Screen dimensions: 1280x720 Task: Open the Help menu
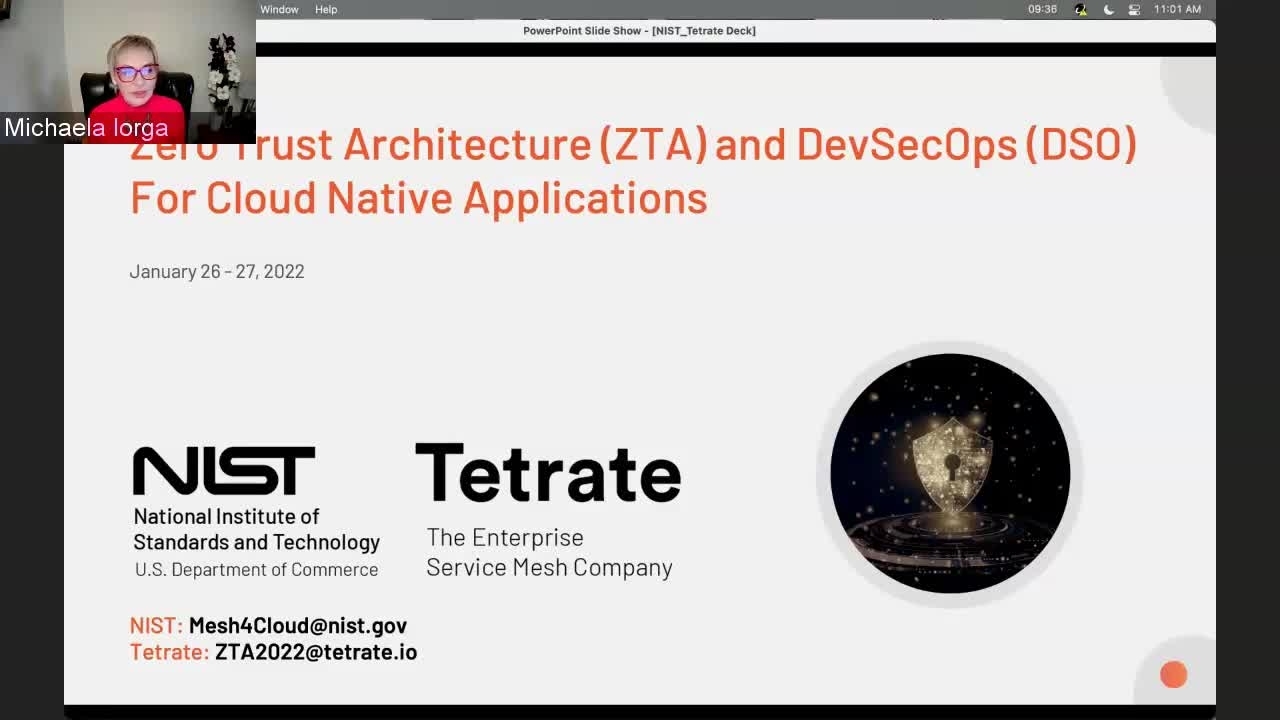click(326, 9)
